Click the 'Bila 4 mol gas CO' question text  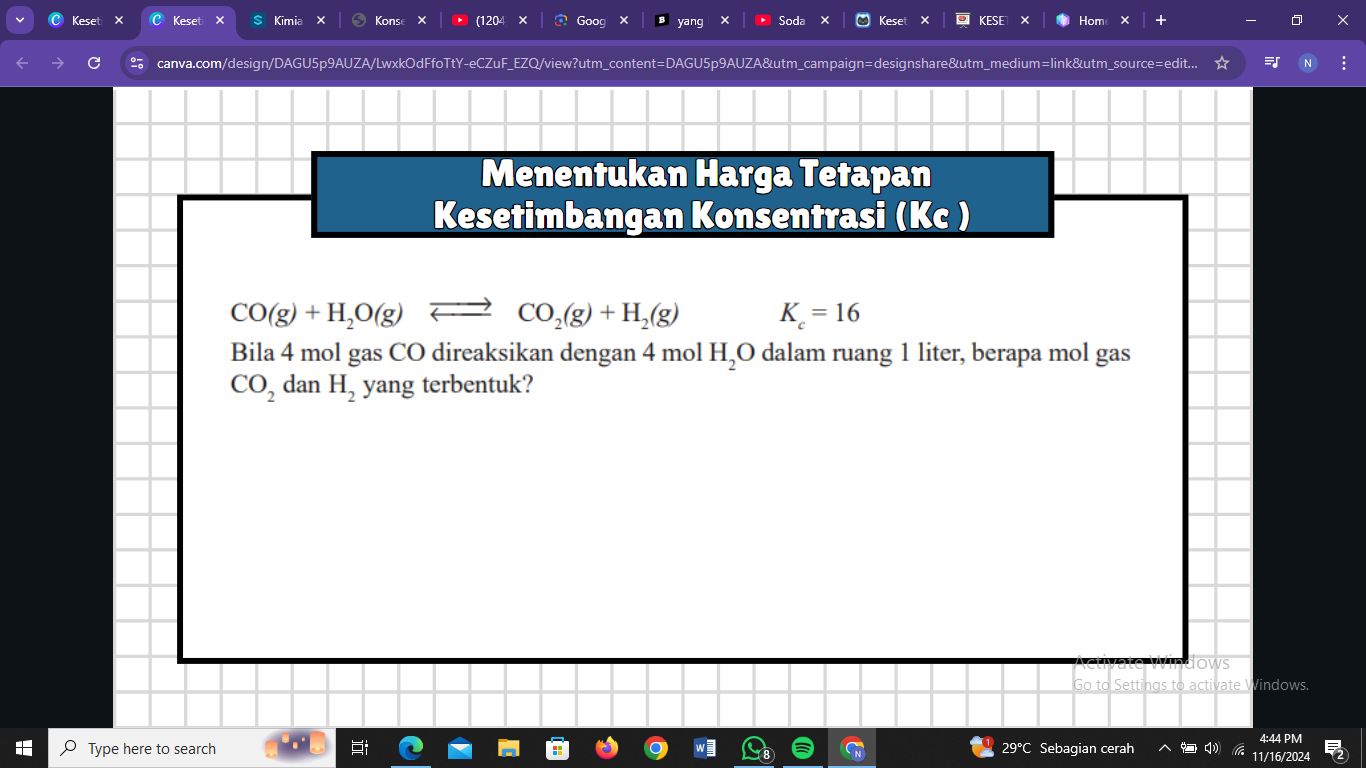tap(680, 354)
